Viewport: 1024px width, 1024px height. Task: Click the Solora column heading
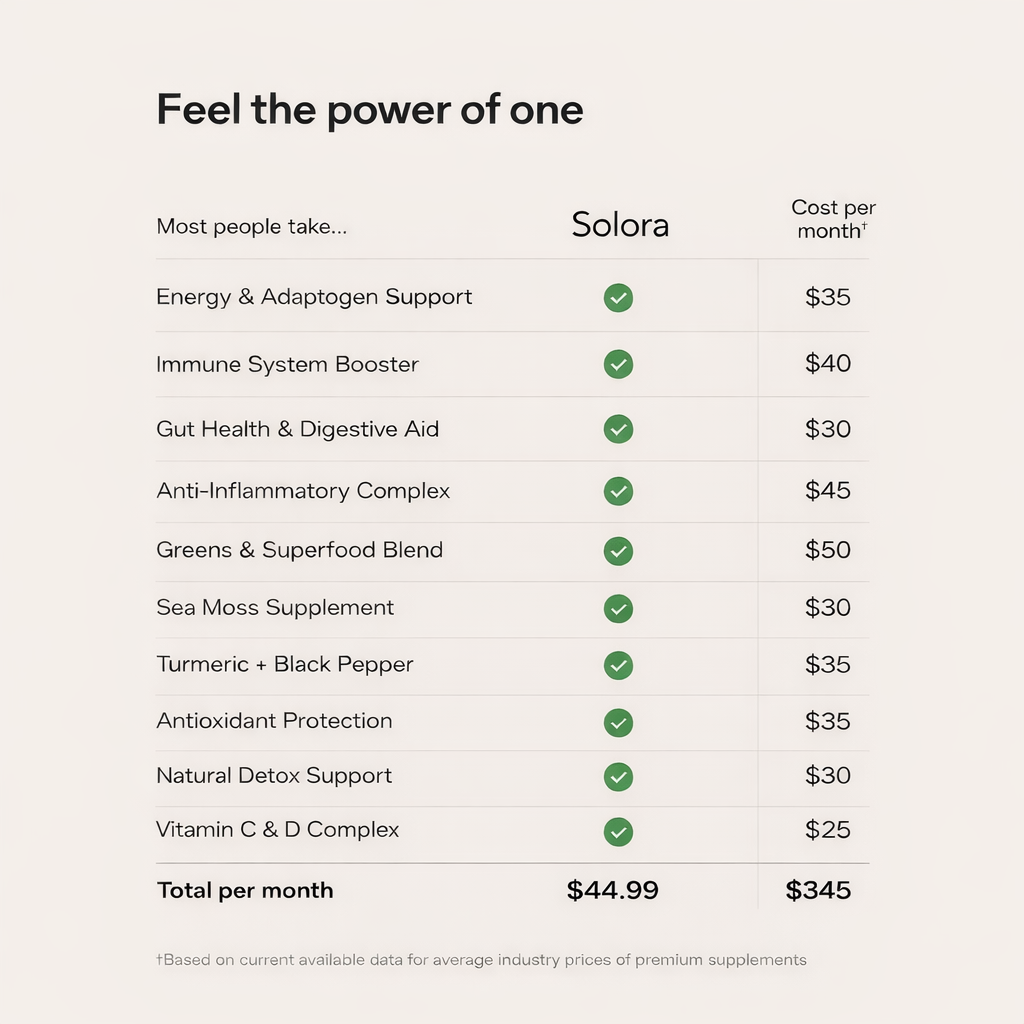[620, 225]
